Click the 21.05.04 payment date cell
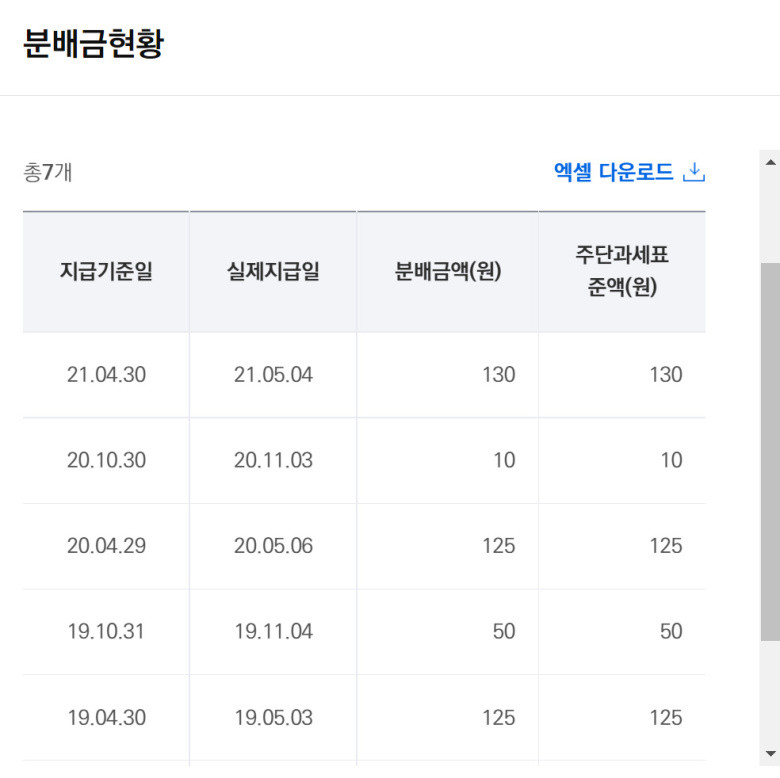Viewport: 780px width, 778px height. [x=273, y=375]
